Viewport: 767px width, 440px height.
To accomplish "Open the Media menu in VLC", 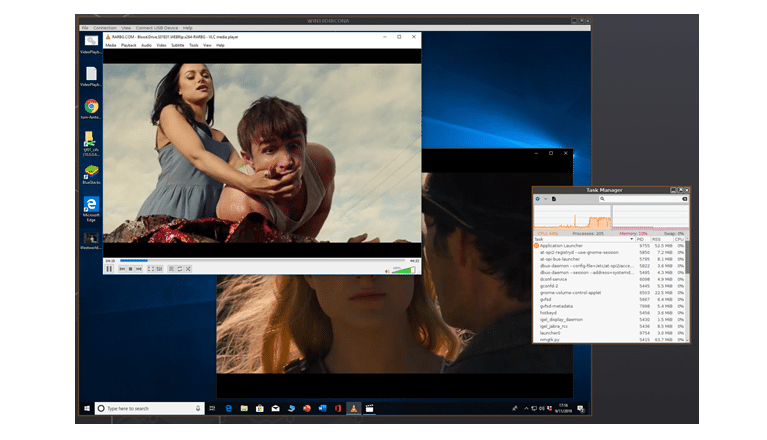I will [x=111, y=45].
